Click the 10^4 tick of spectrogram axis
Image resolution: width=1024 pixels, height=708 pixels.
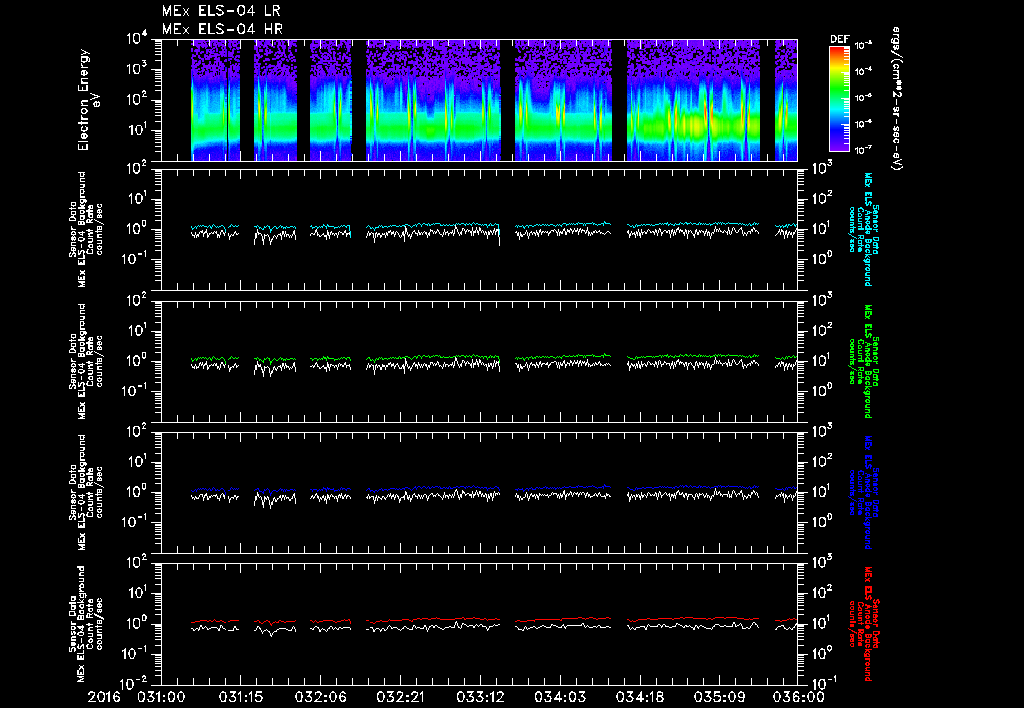pyautogui.click(x=136, y=39)
